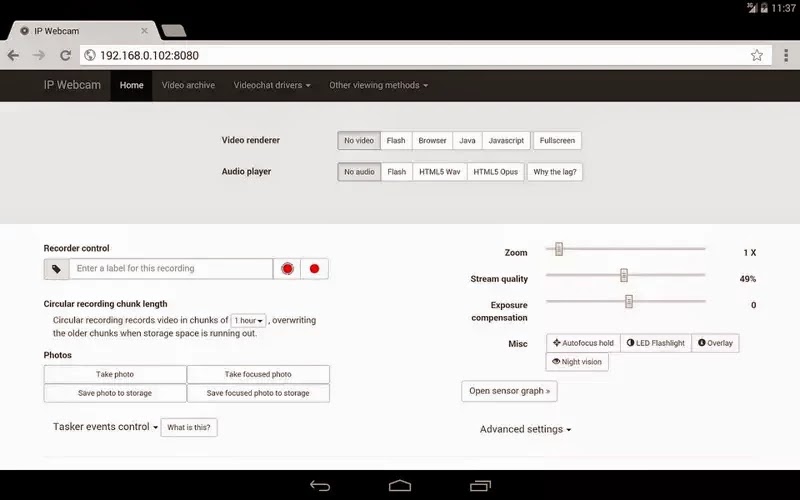Image resolution: width=800 pixels, height=500 pixels.
Task: Select Javascript video renderer
Action: click(x=506, y=140)
